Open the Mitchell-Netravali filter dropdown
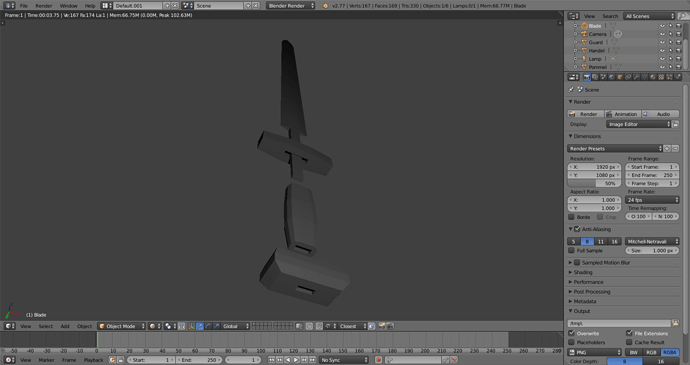Image resolution: width=690 pixels, height=365 pixels. (x=652, y=242)
